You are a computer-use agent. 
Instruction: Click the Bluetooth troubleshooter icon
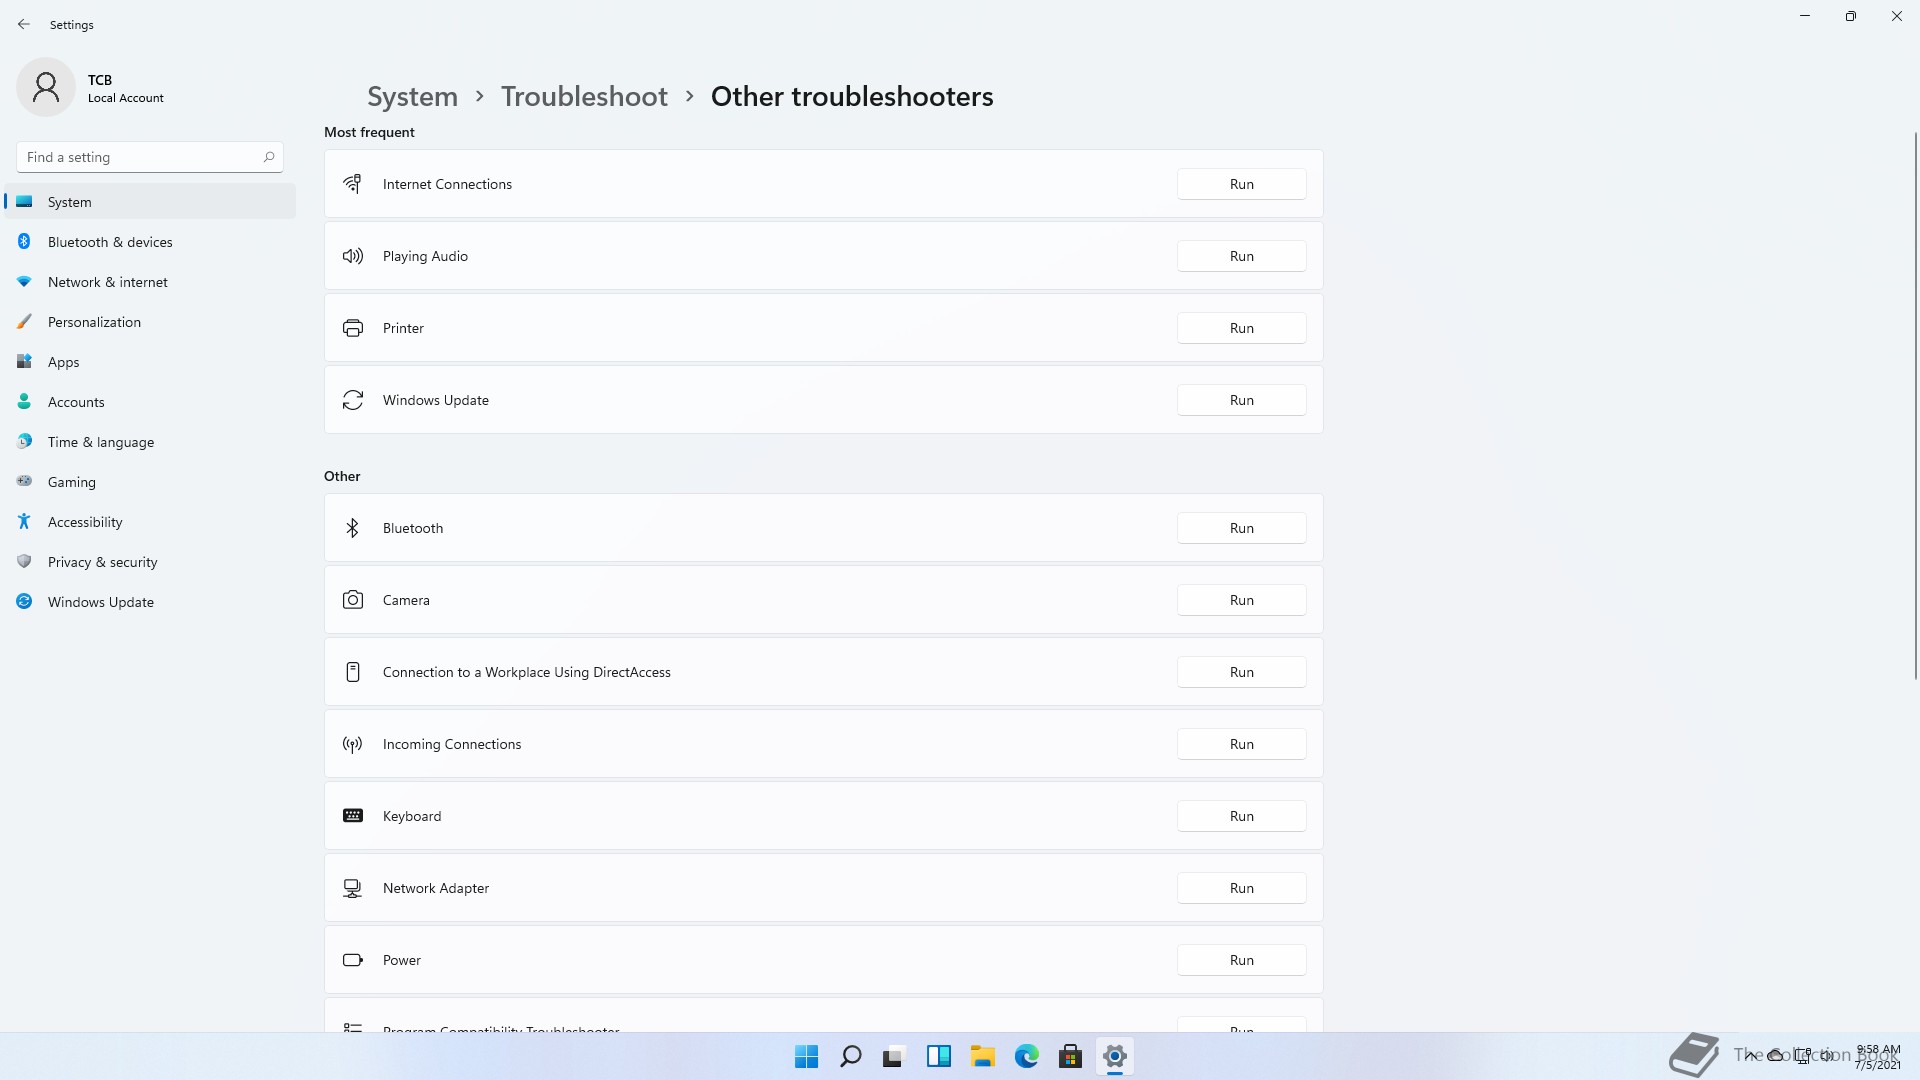tap(352, 528)
